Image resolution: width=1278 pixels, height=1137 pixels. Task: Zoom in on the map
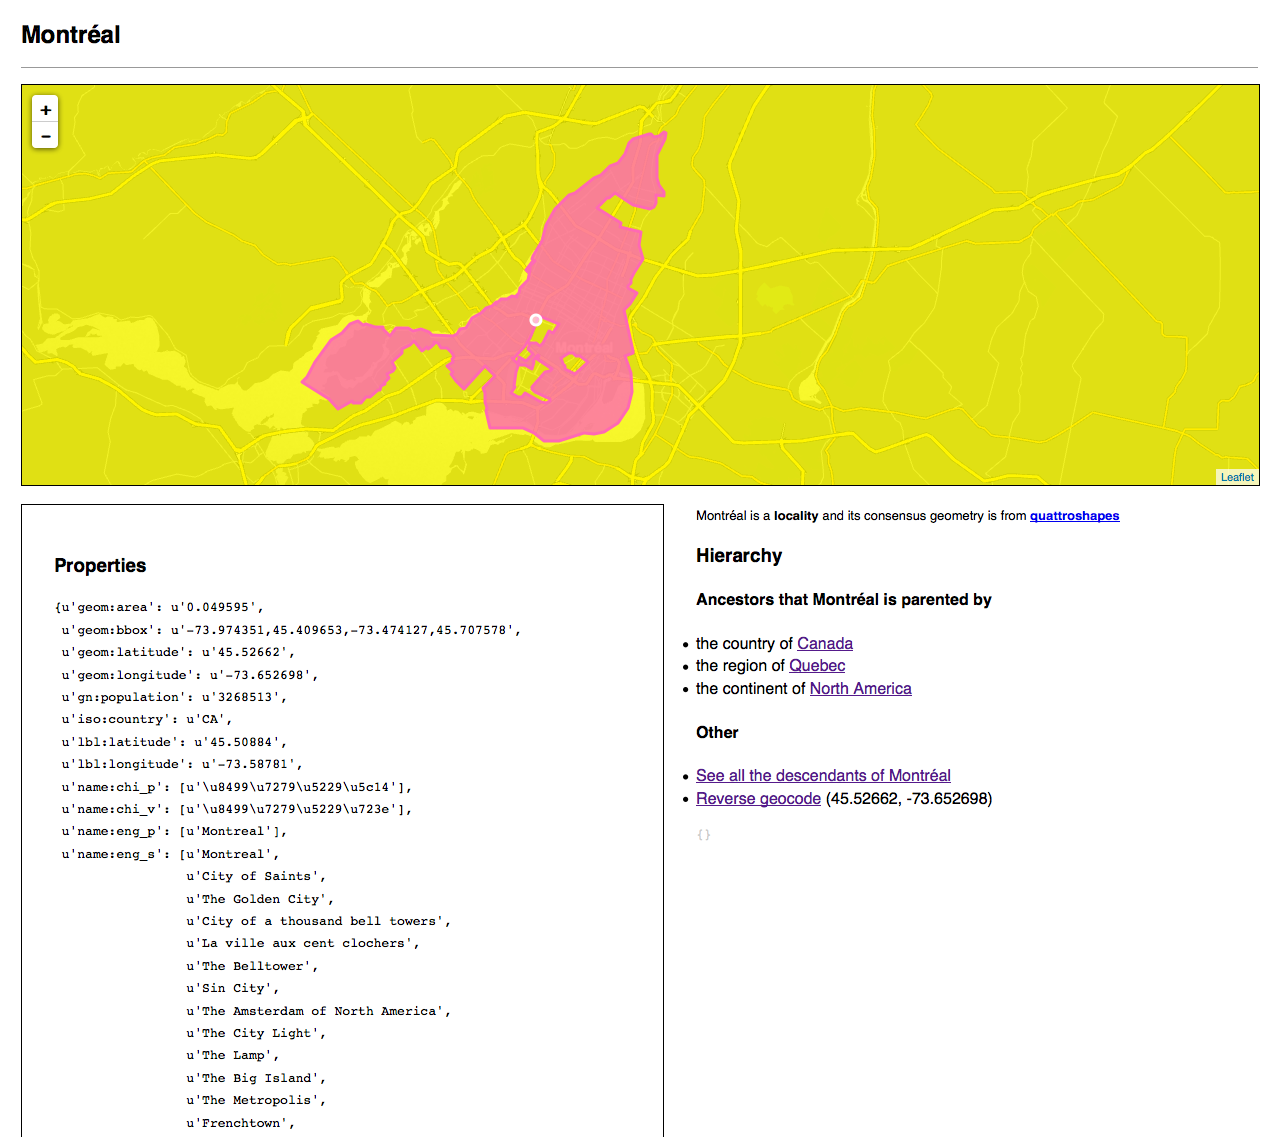45,109
